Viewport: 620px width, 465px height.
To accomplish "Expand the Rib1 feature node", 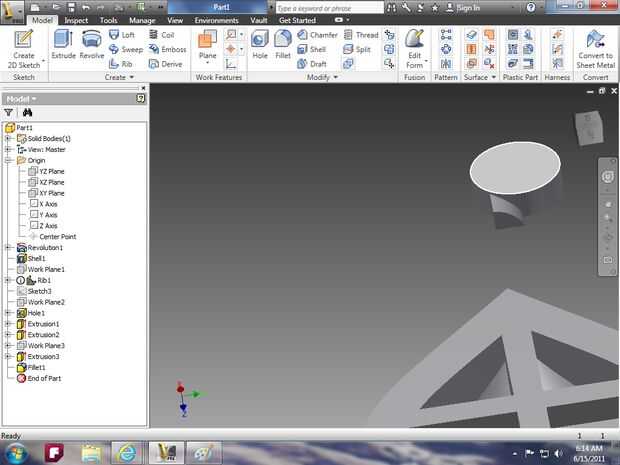I will point(8,280).
